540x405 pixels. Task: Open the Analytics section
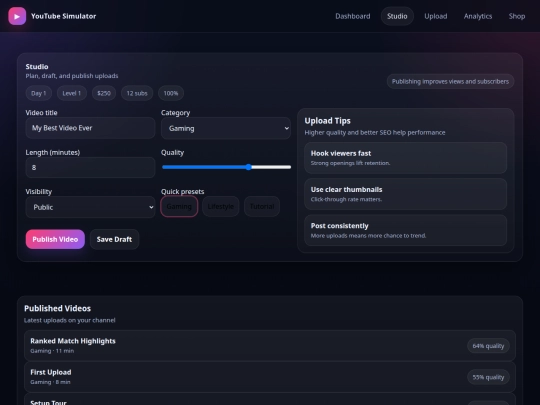click(478, 16)
